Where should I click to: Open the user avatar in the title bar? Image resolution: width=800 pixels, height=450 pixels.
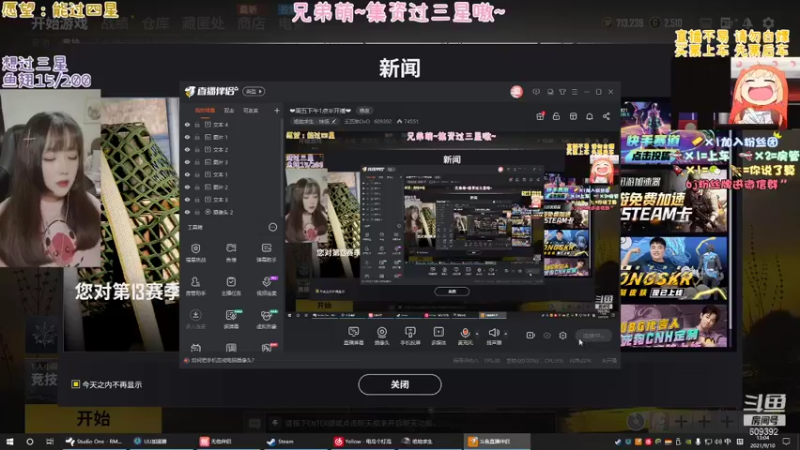[x=516, y=92]
